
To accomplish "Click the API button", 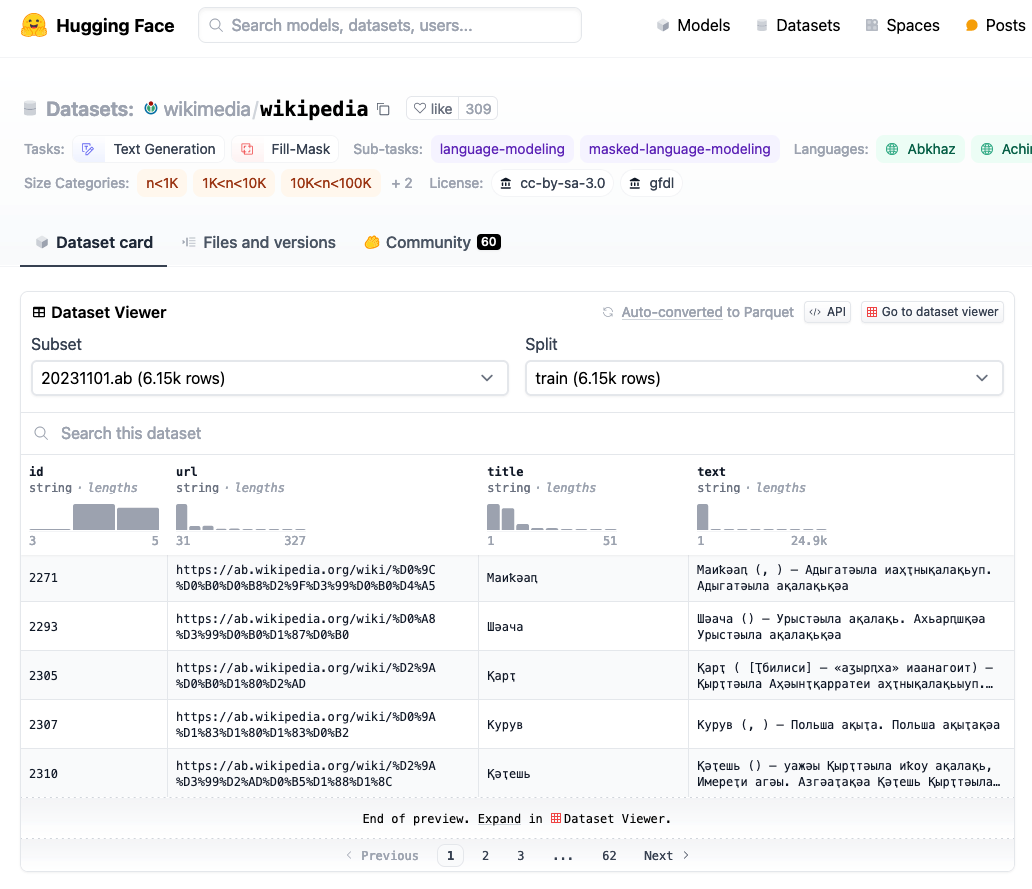I will (x=828, y=312).
